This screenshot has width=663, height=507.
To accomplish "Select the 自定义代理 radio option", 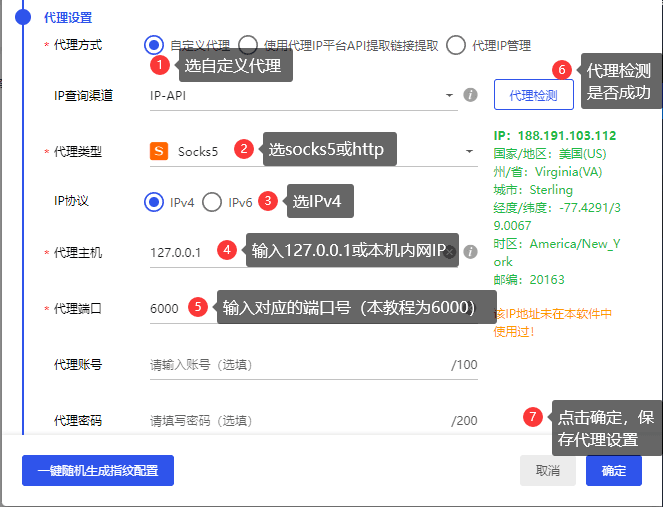I will (x=153, y=45).
